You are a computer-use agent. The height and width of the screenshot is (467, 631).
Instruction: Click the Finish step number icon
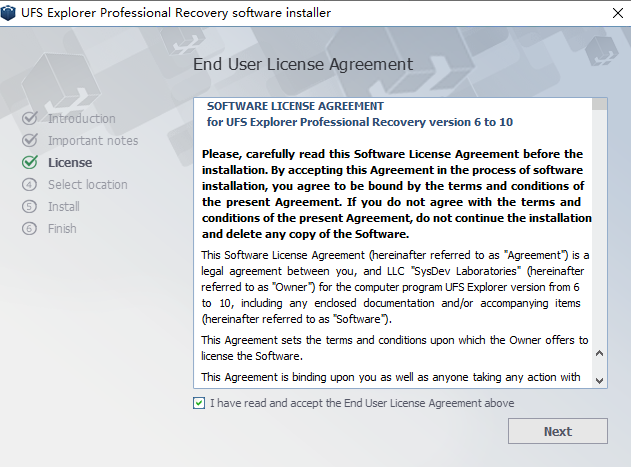tap(29, 229)
